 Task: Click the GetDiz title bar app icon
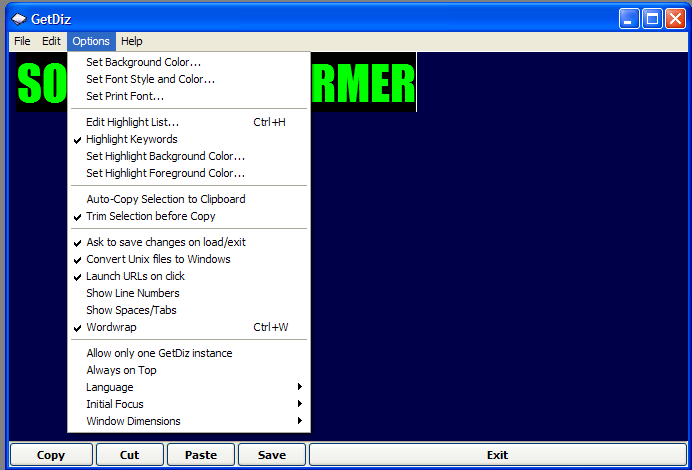(x=19, y=18)
